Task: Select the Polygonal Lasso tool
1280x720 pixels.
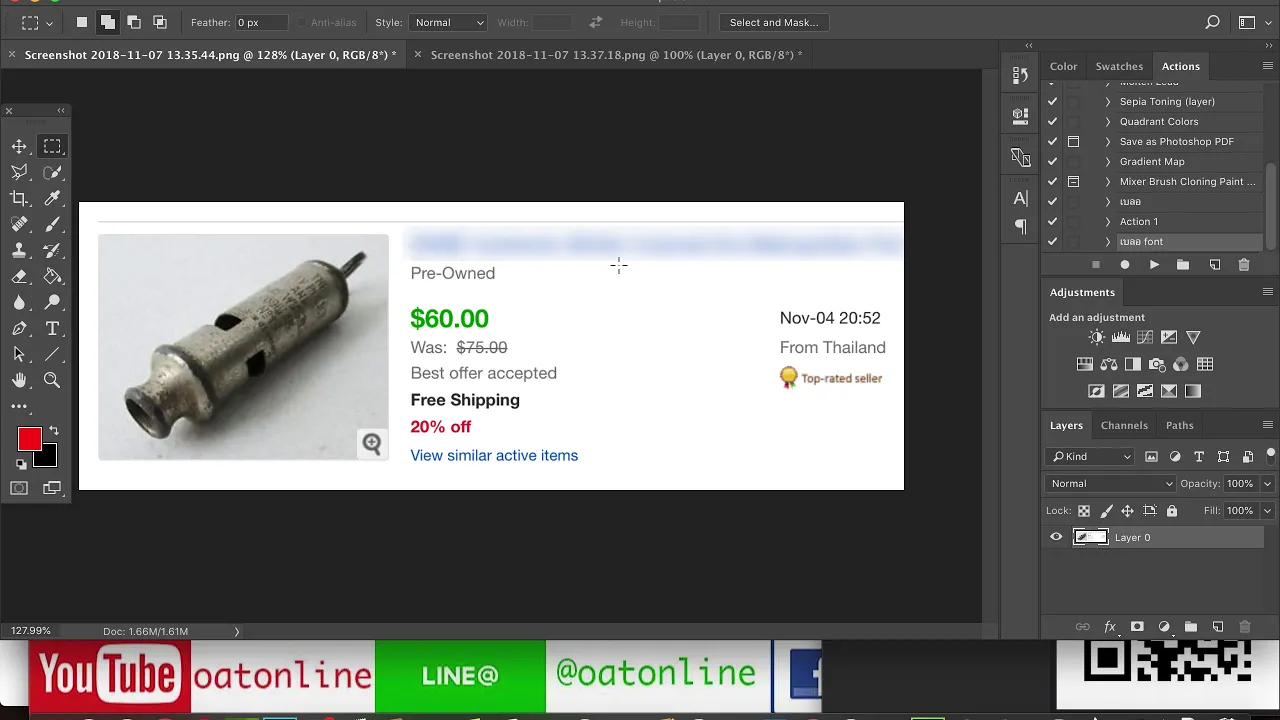Action: point(19,173)
